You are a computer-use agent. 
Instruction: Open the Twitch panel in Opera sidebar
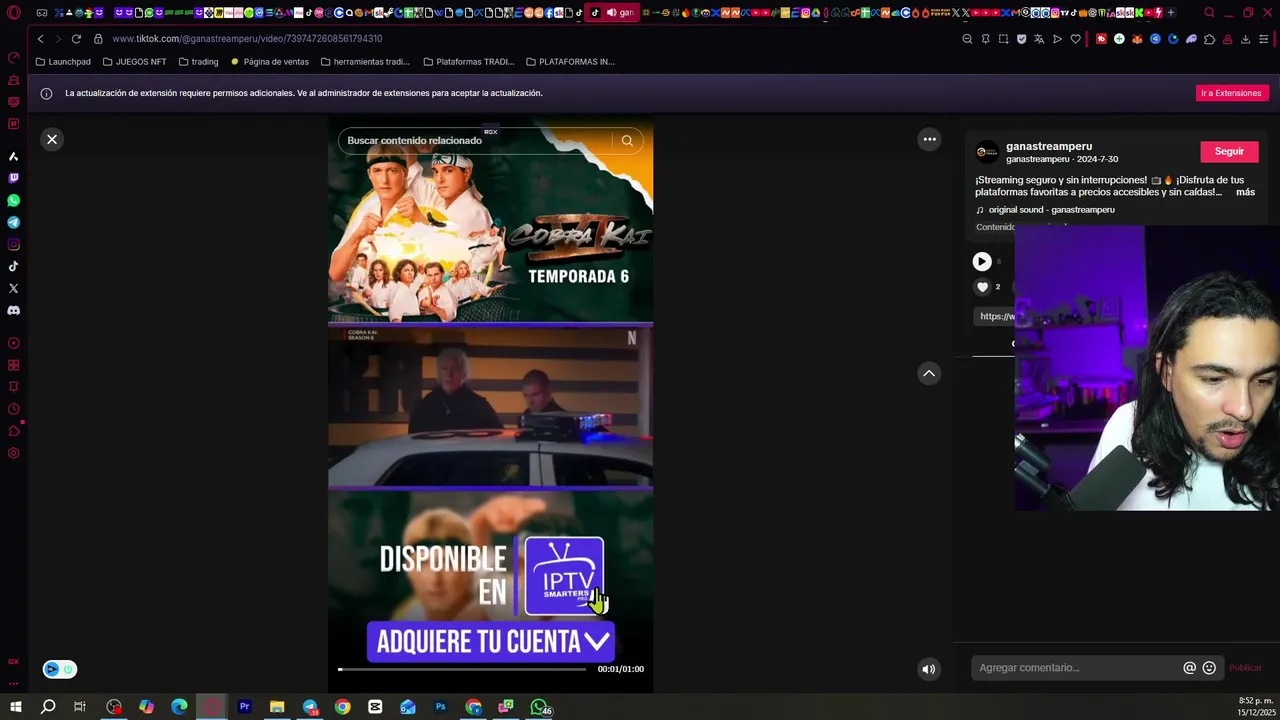13,178
